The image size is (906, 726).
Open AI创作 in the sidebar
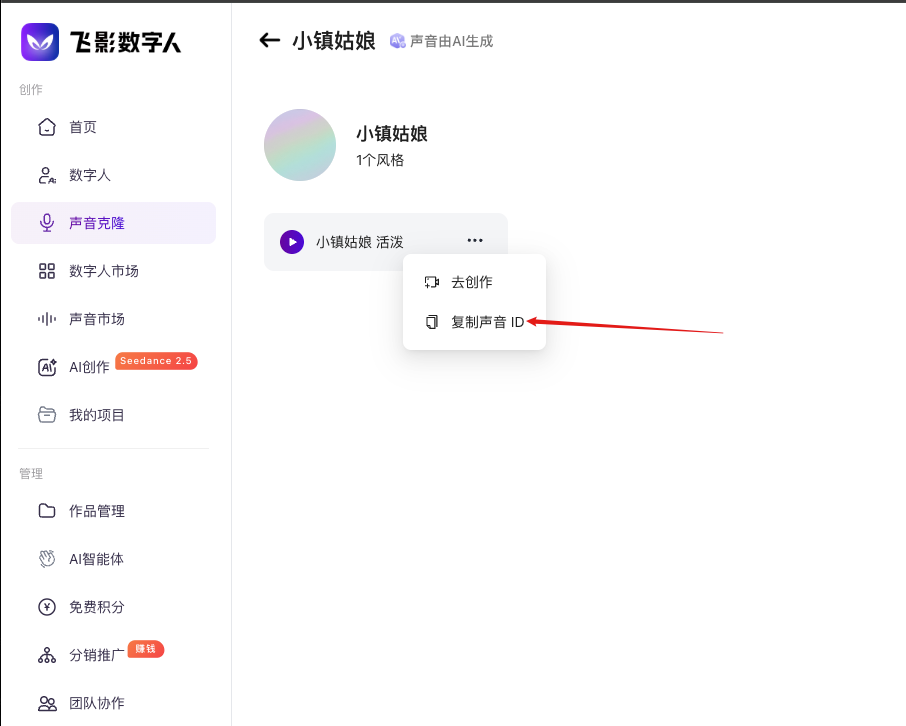[x=113, y=367]
